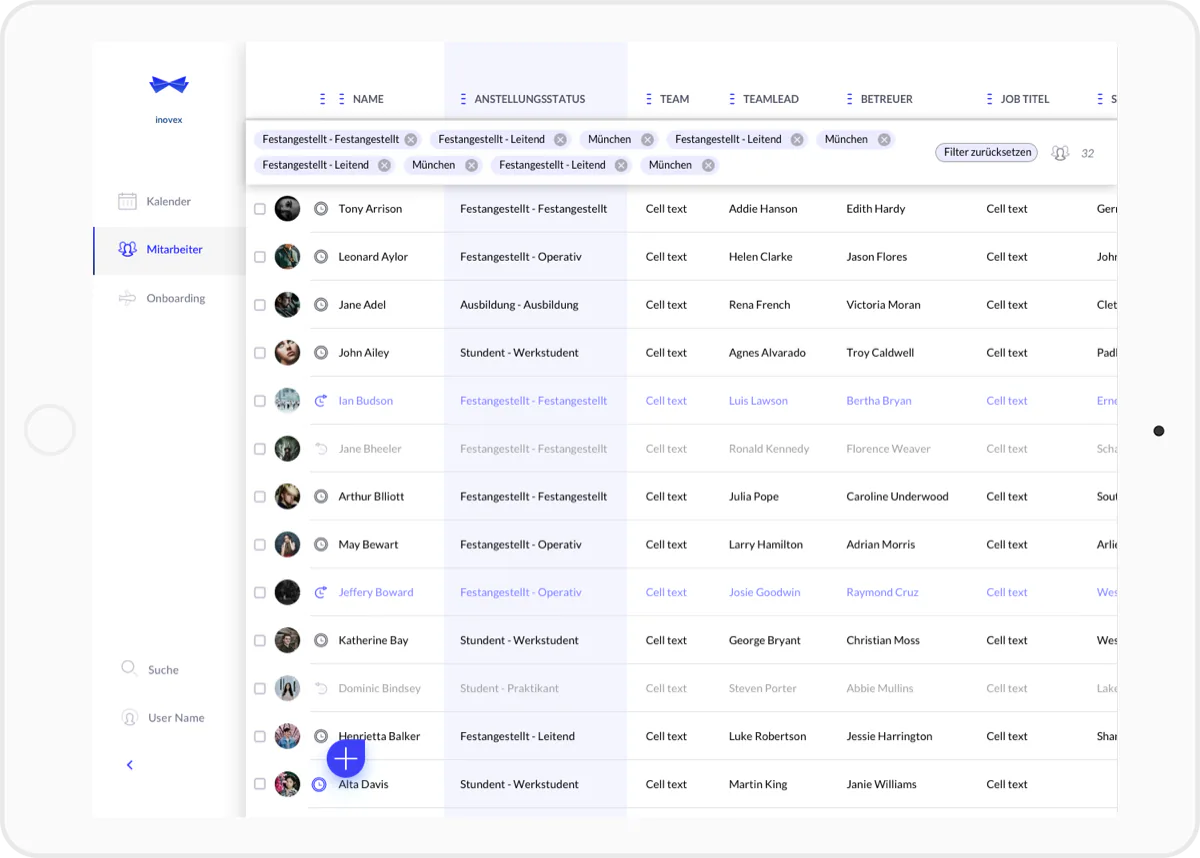Click the blue plus add button
Screen dimensions: 1200x858
pos(346,759)
